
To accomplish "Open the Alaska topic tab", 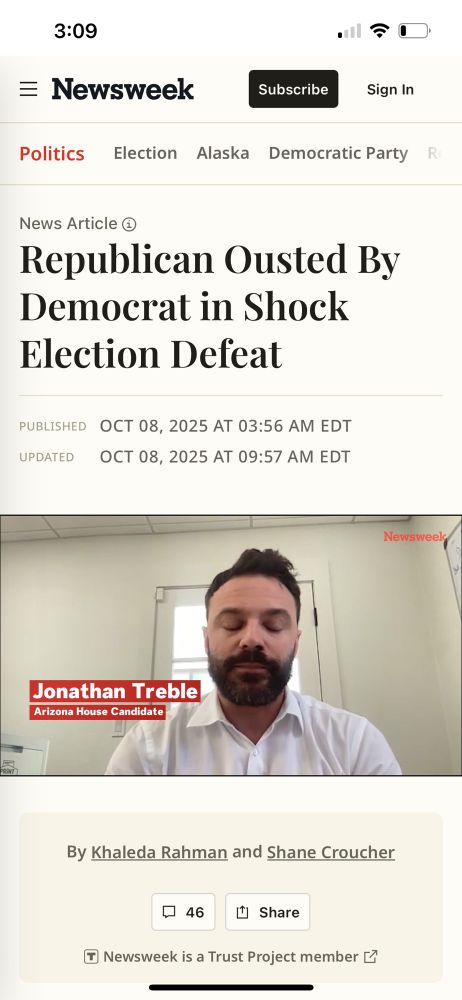I will (x=223, y=153).
